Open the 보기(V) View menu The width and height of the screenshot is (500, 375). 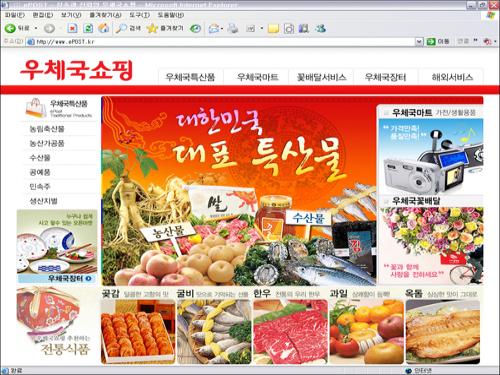[x=71, y=15]
